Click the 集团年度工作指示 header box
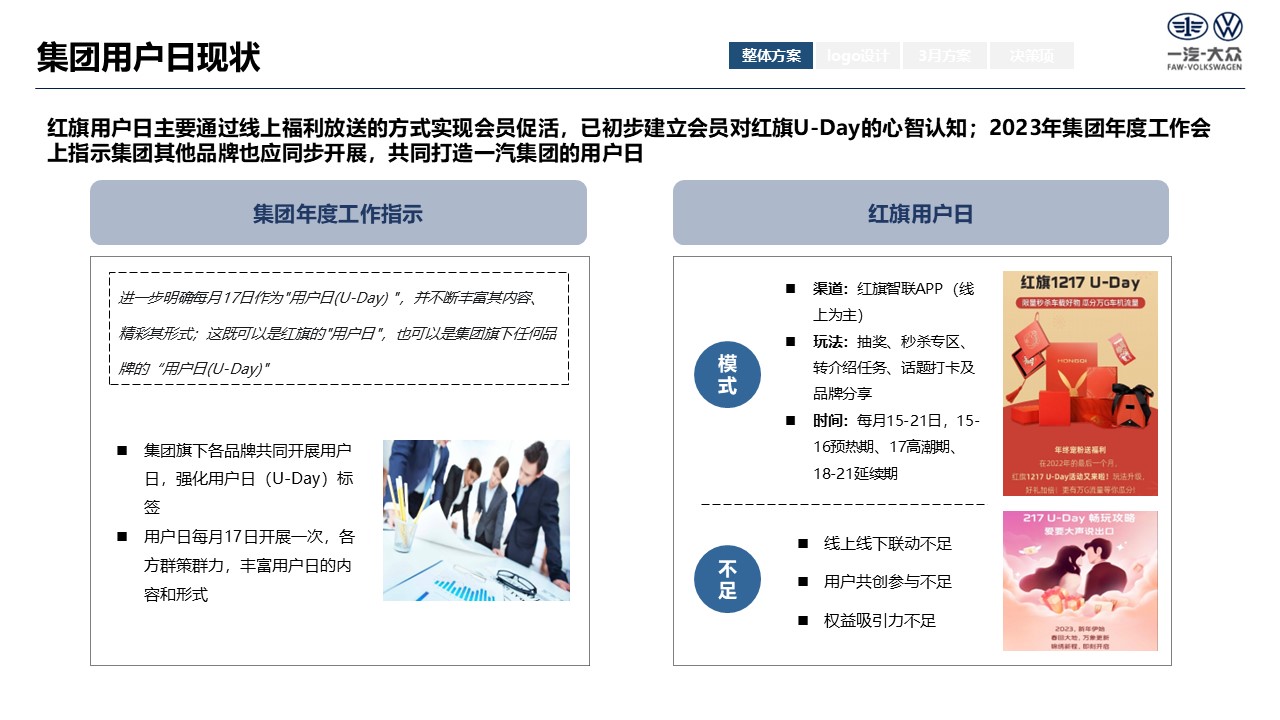The width and height of the screenshot is (1280, 720). coord(338,213)
